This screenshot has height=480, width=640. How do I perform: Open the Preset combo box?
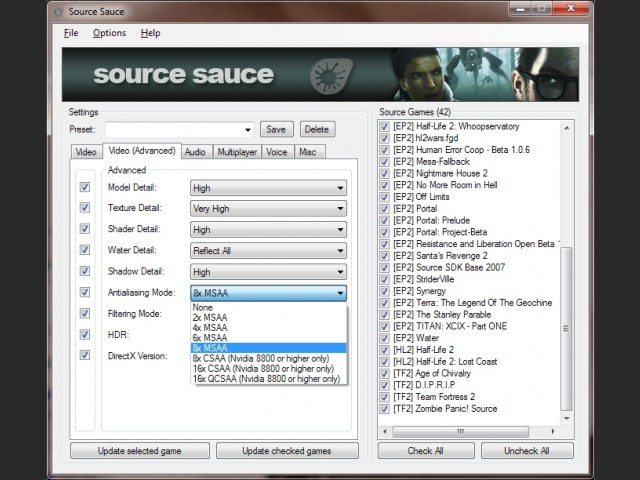point(180,130)
